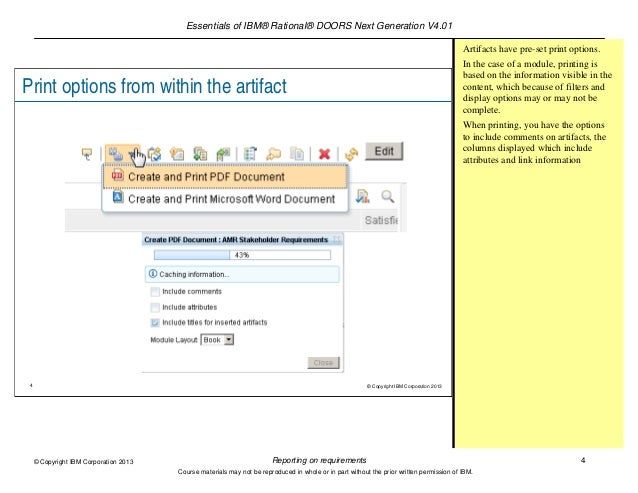The image size is (638, 493).
Task: Click the duplicate pages toolbar icon
Action: pos(297,154)
